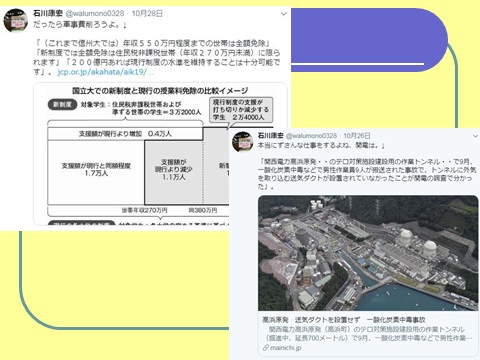Open the jcp.or.jp/akahata link

coord(106,72)
